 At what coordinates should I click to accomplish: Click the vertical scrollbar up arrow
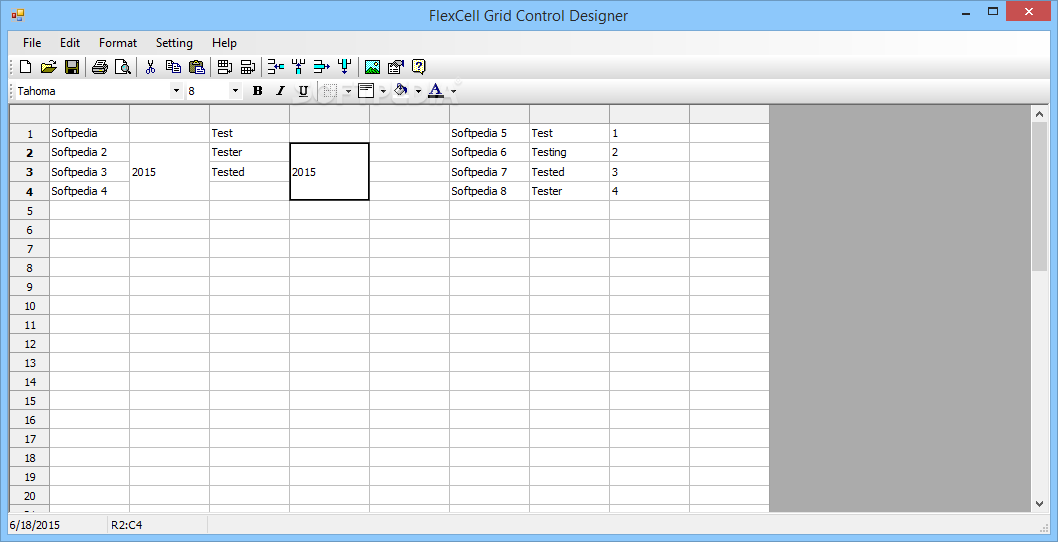(1039, 114)
